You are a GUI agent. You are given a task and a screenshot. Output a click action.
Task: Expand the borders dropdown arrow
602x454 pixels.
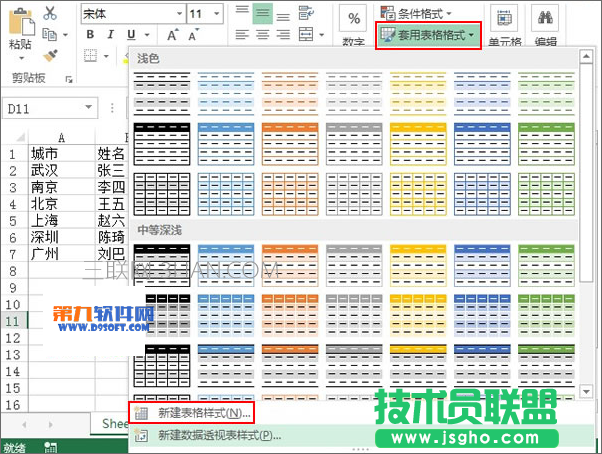coord(106,56)
